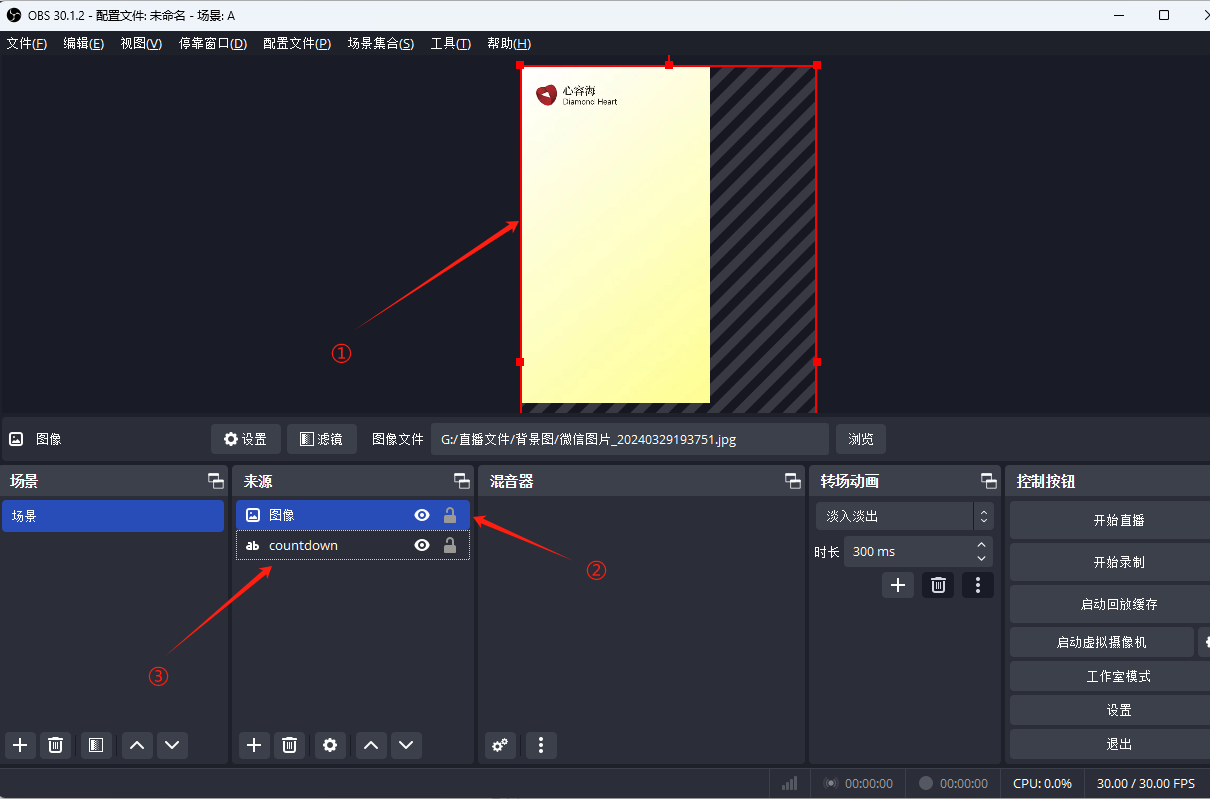Open scene filters icon in the Scenes panel
Viewport: 1210px width, 799px height.
click(x=96, y=745)
